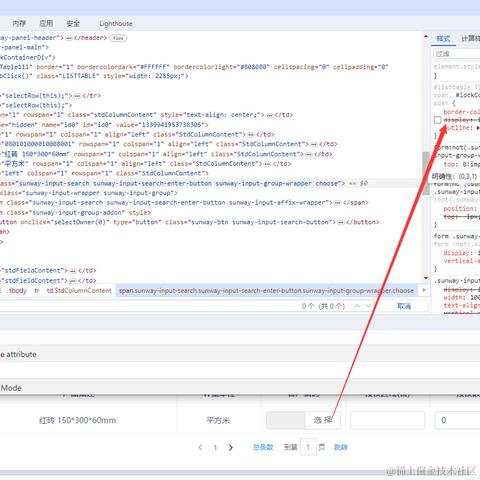Screen dimensions: 480x480
Task: Click tbody in the DOM breadcrumb
Action: [18, 291]
